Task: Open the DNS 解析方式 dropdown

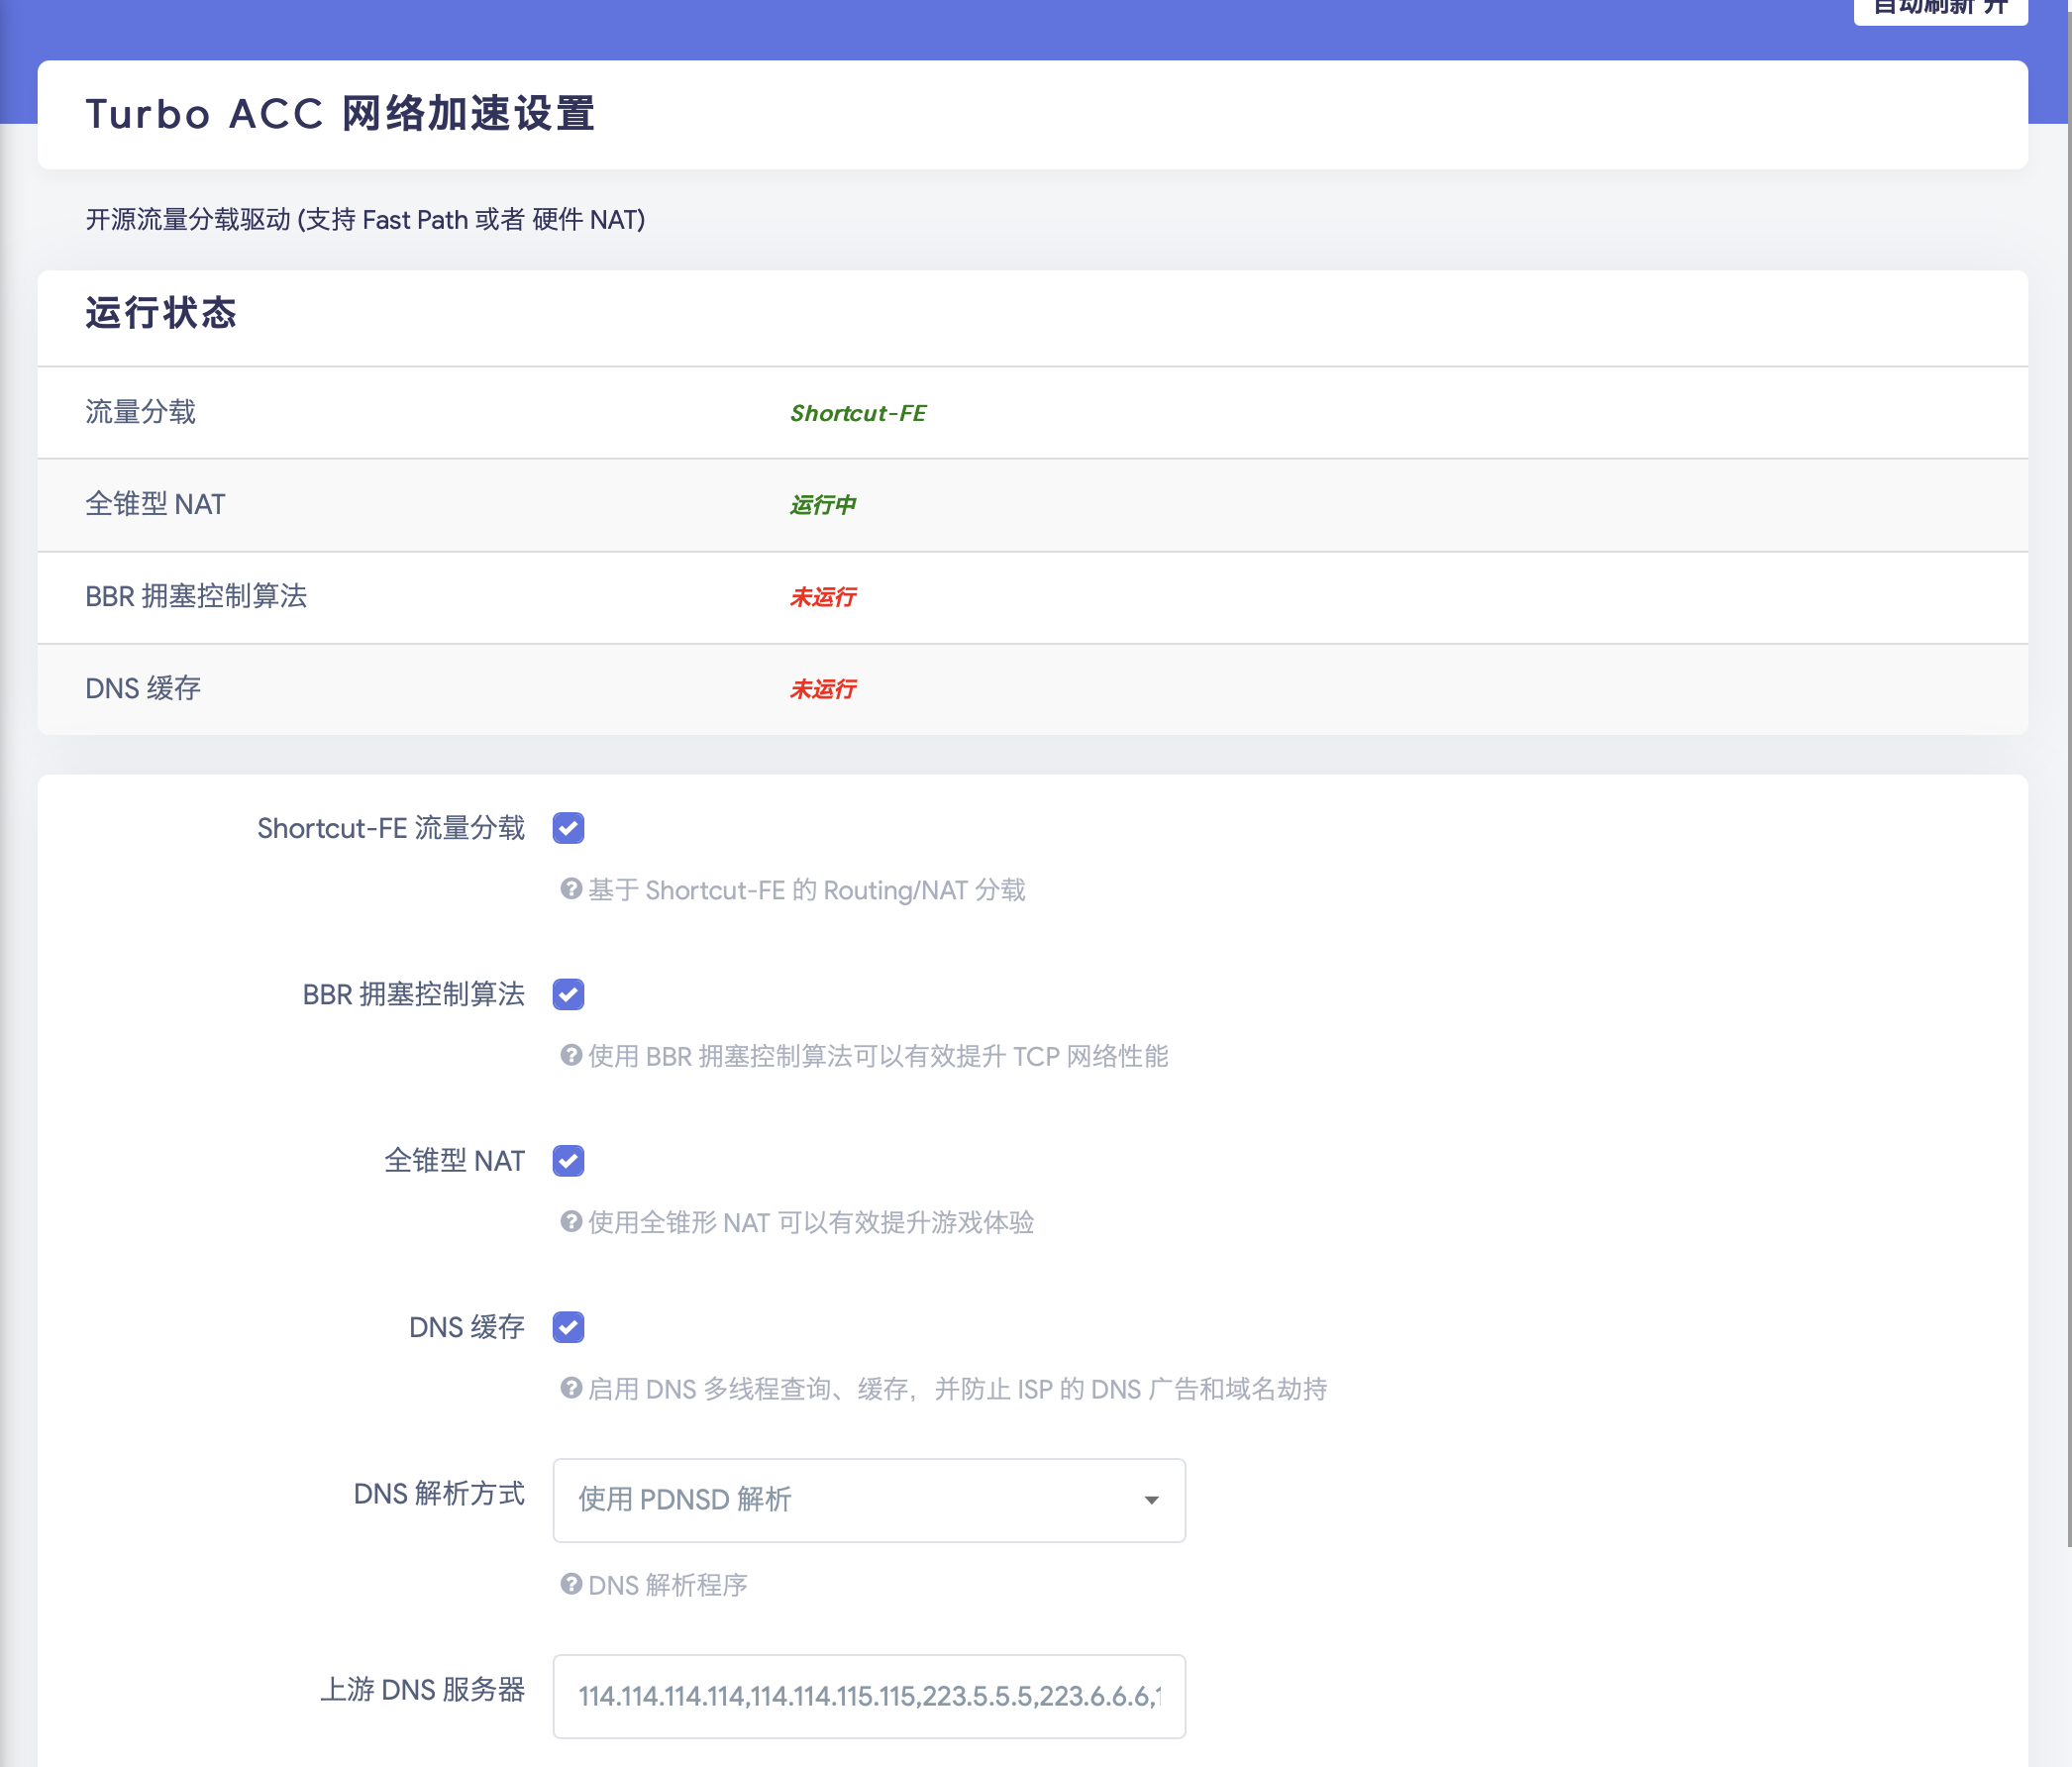Action: click(x=868, y=1500)
